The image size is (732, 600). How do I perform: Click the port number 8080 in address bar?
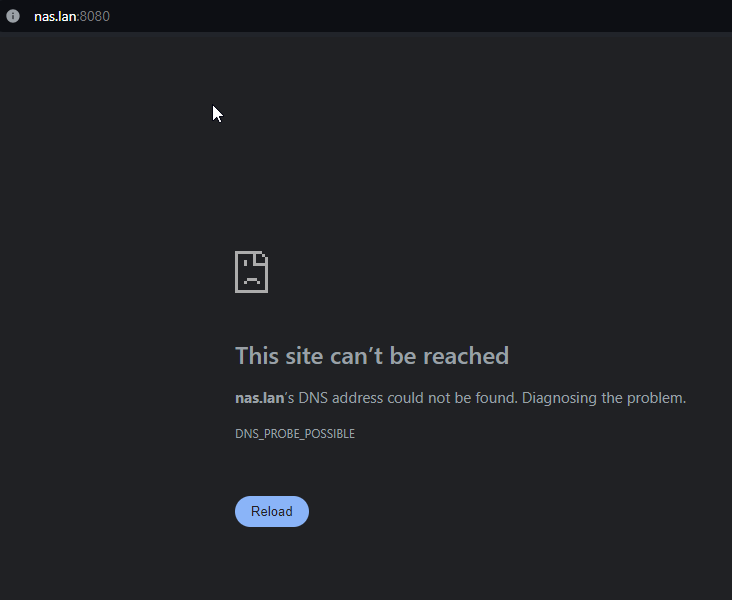[95, 16]
